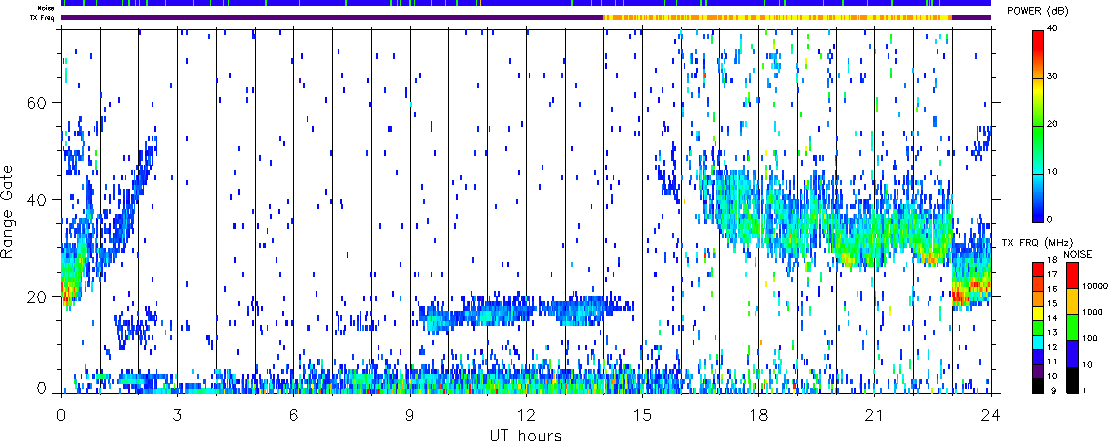Click the '10000' label on NOISE scale
Viewport: 1108px width, 441px height.
1095,286
